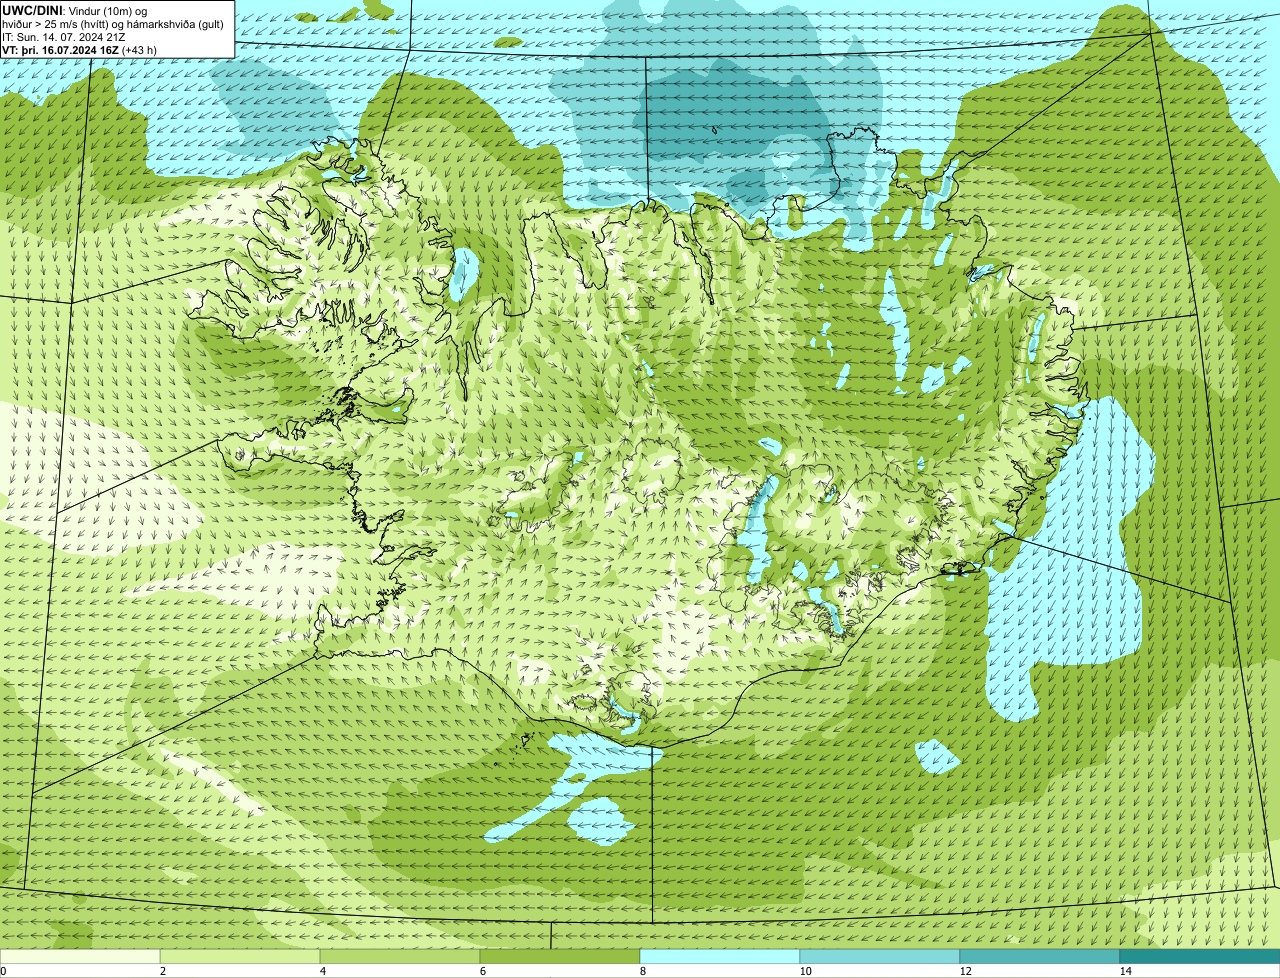Image resolution: width=1280 pixels, height=978 pixels.
Task: Click the 2–4 m/s light green legend swatch
Action: click(240, 956)
